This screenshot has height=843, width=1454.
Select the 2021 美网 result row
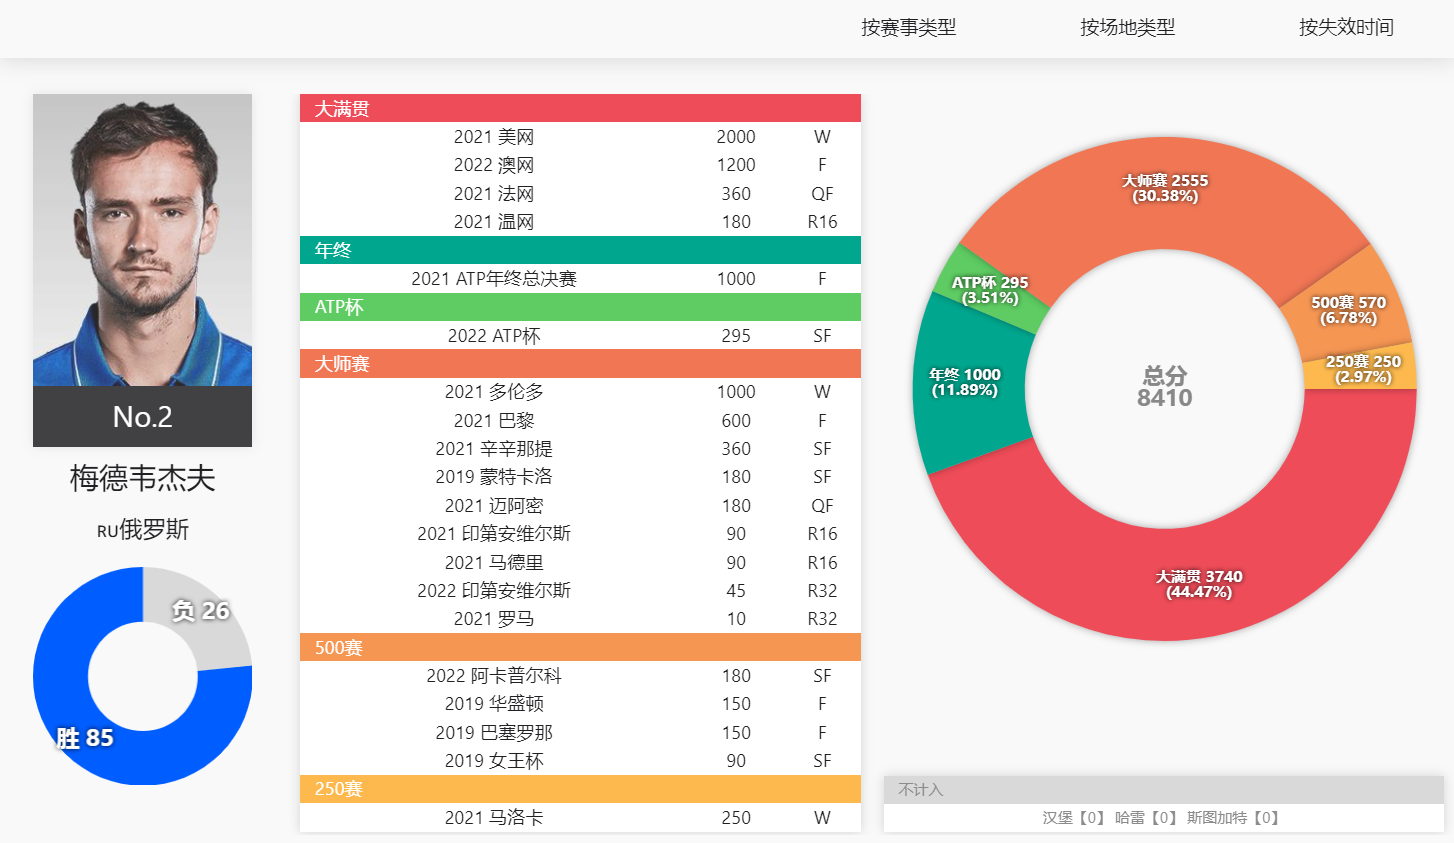pyautogui.click(x=580, y=137)
